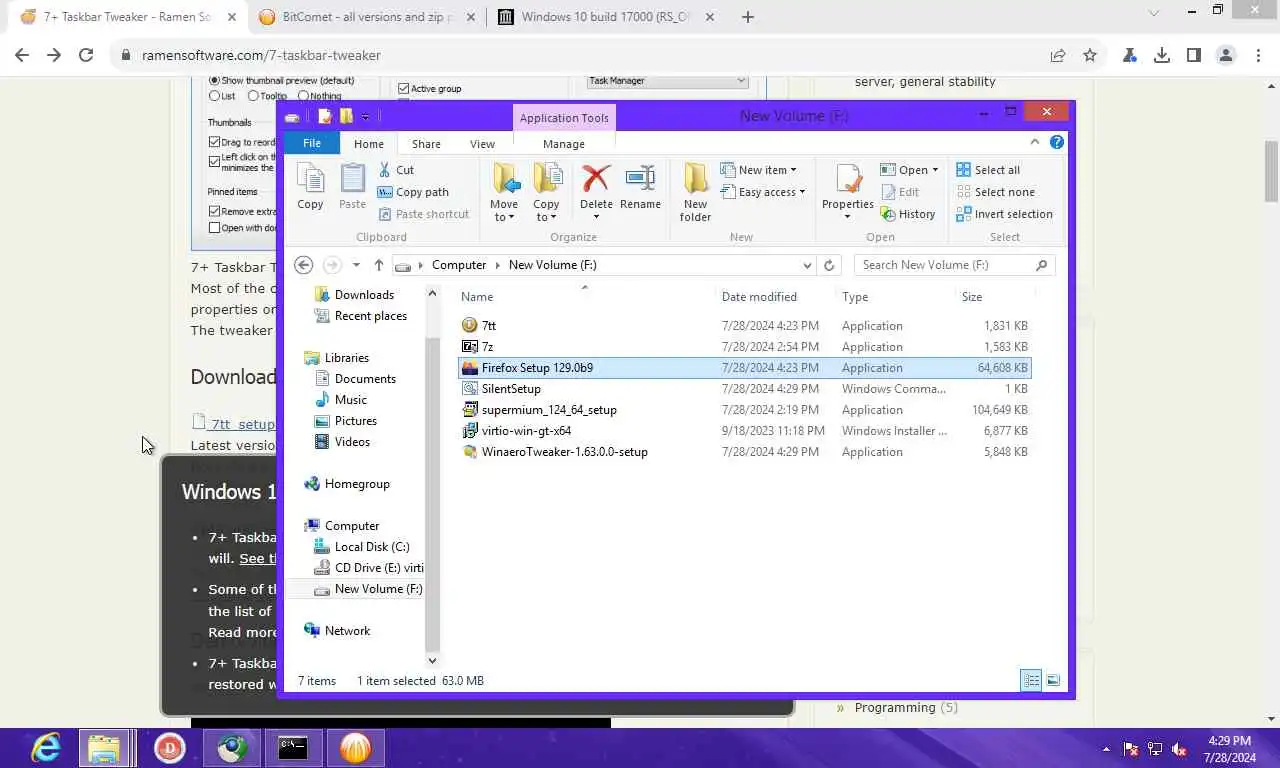
Task: Click the File Explorer taskbar icon
Action: 104,748
